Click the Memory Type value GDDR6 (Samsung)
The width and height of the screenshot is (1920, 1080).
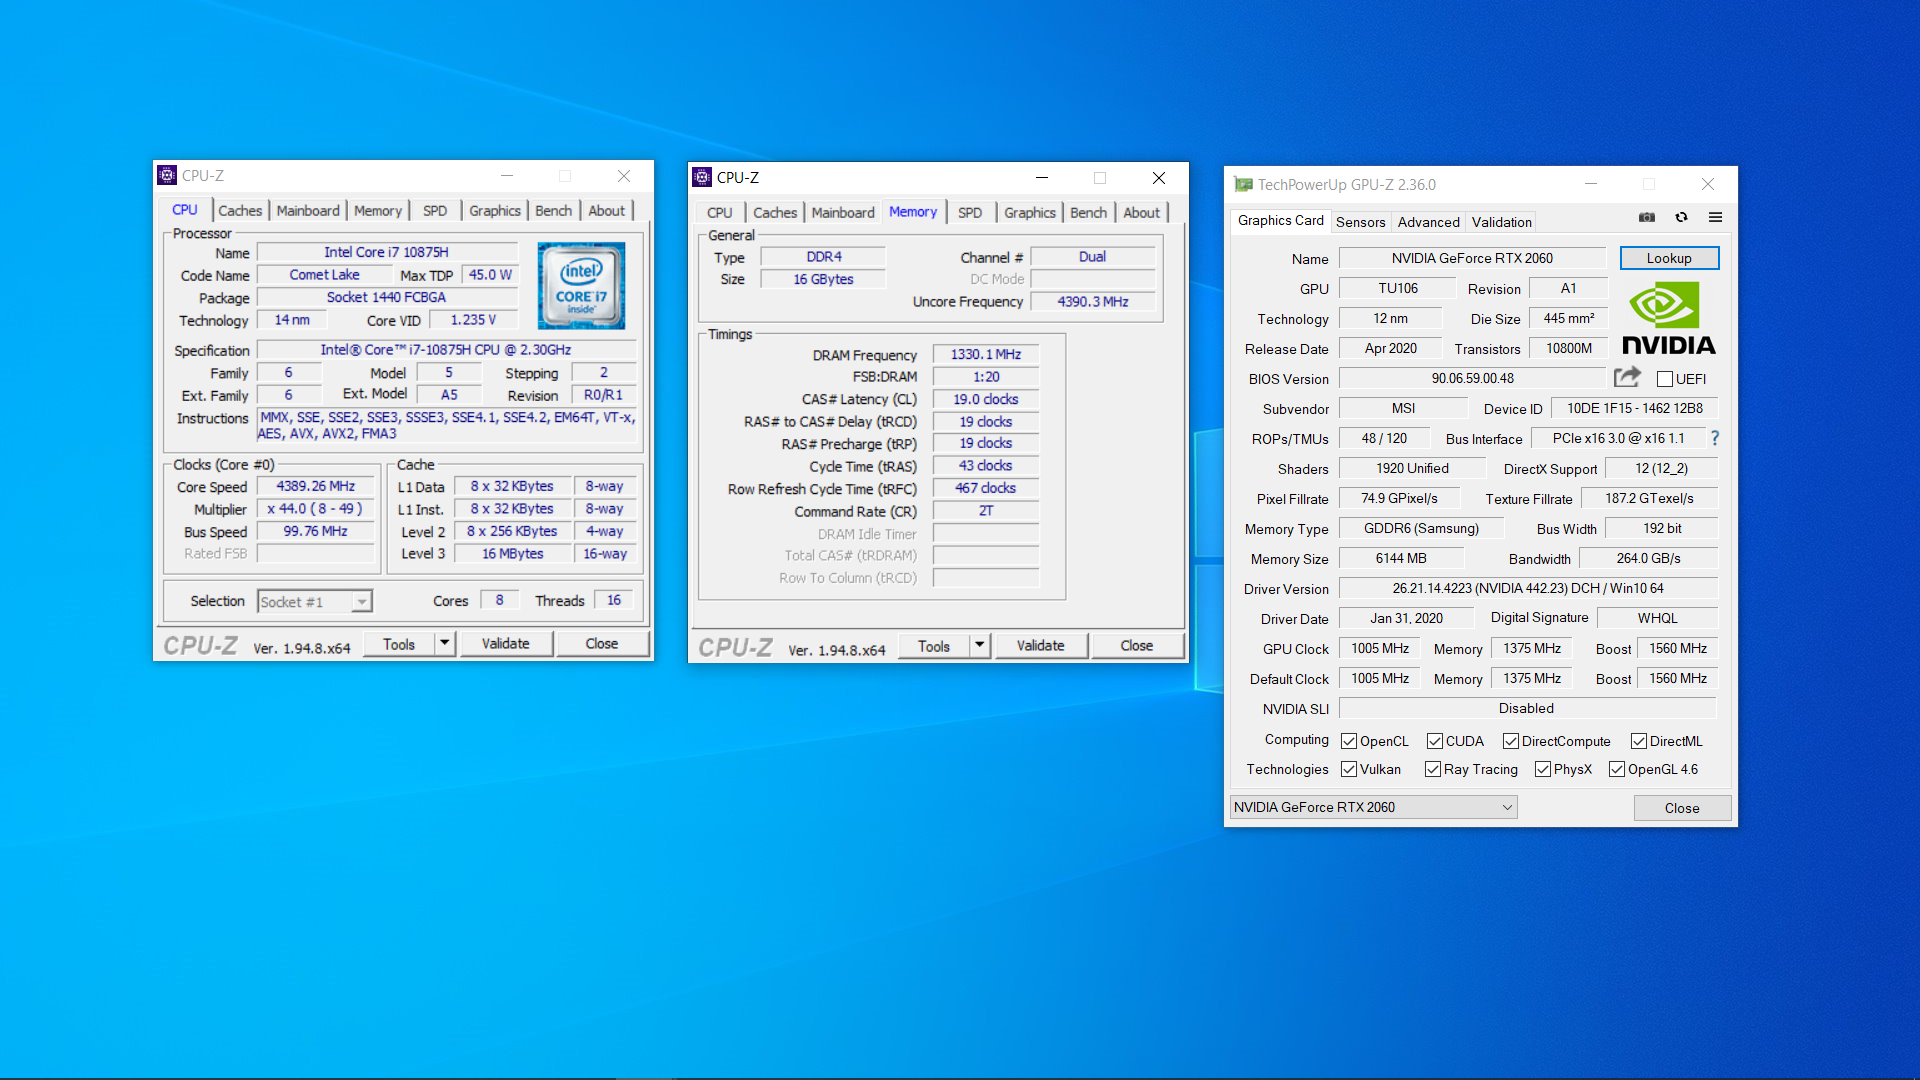point(1422,528)
